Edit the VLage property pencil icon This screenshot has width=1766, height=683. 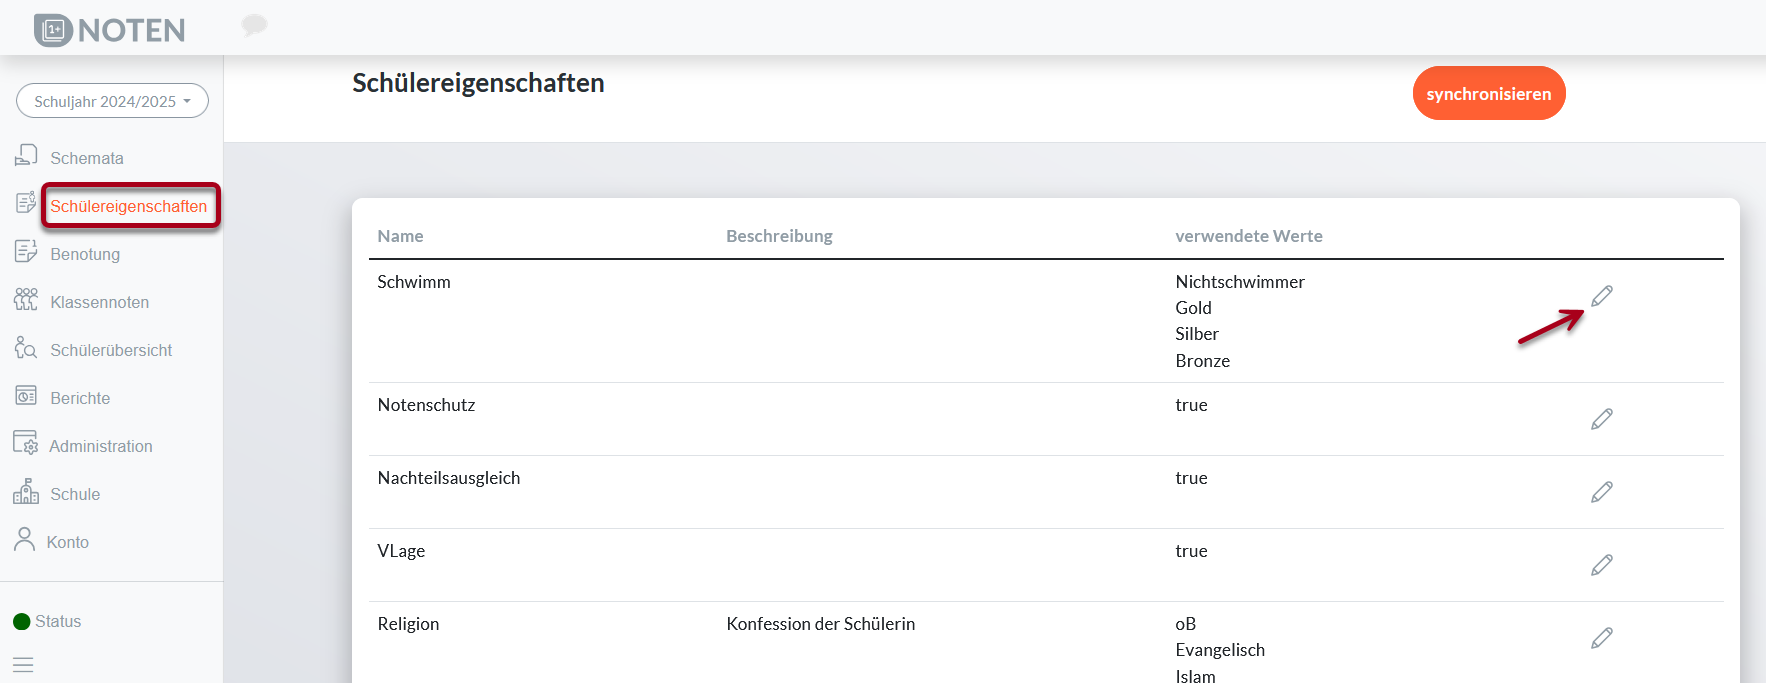tap(1602, 565)
